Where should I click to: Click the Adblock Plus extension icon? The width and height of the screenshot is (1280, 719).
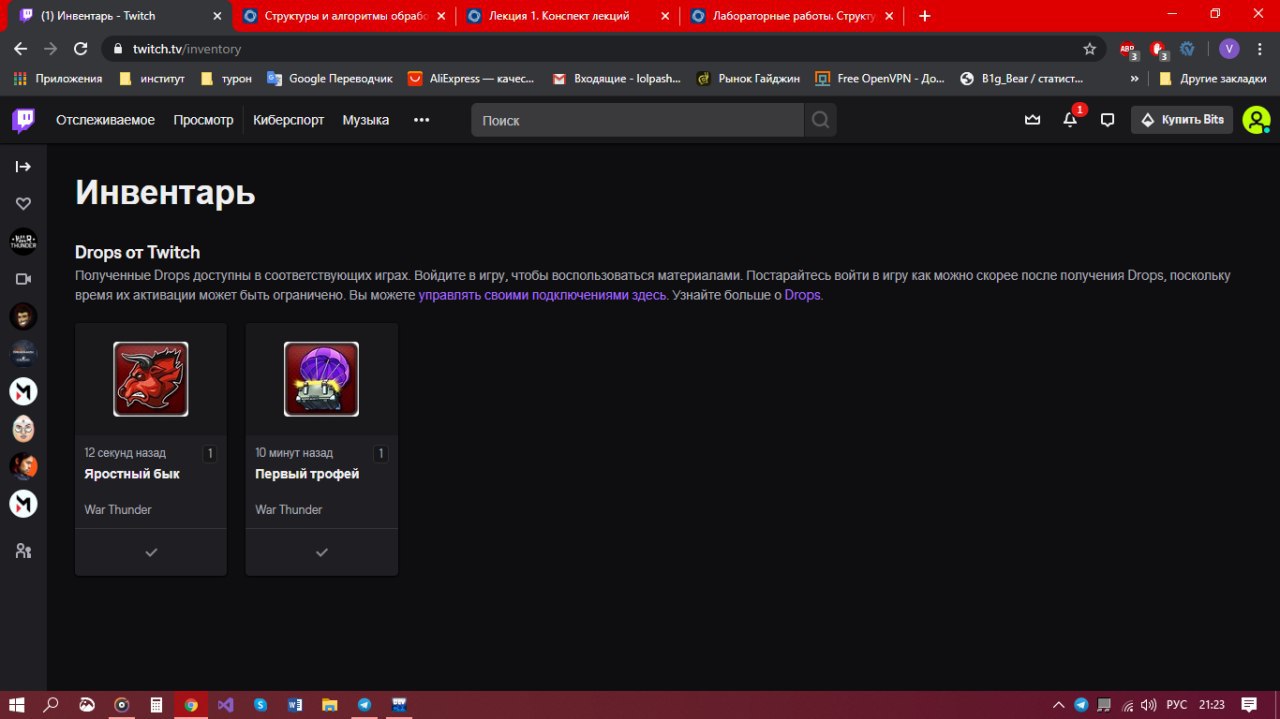point(1128,49)
